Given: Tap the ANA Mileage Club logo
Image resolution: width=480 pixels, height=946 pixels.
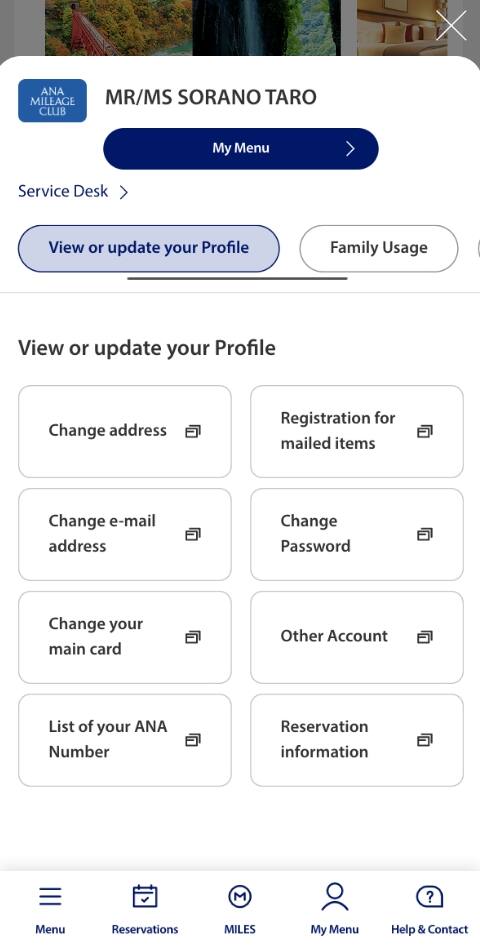Looking at the screenshot, I should 52,101.
